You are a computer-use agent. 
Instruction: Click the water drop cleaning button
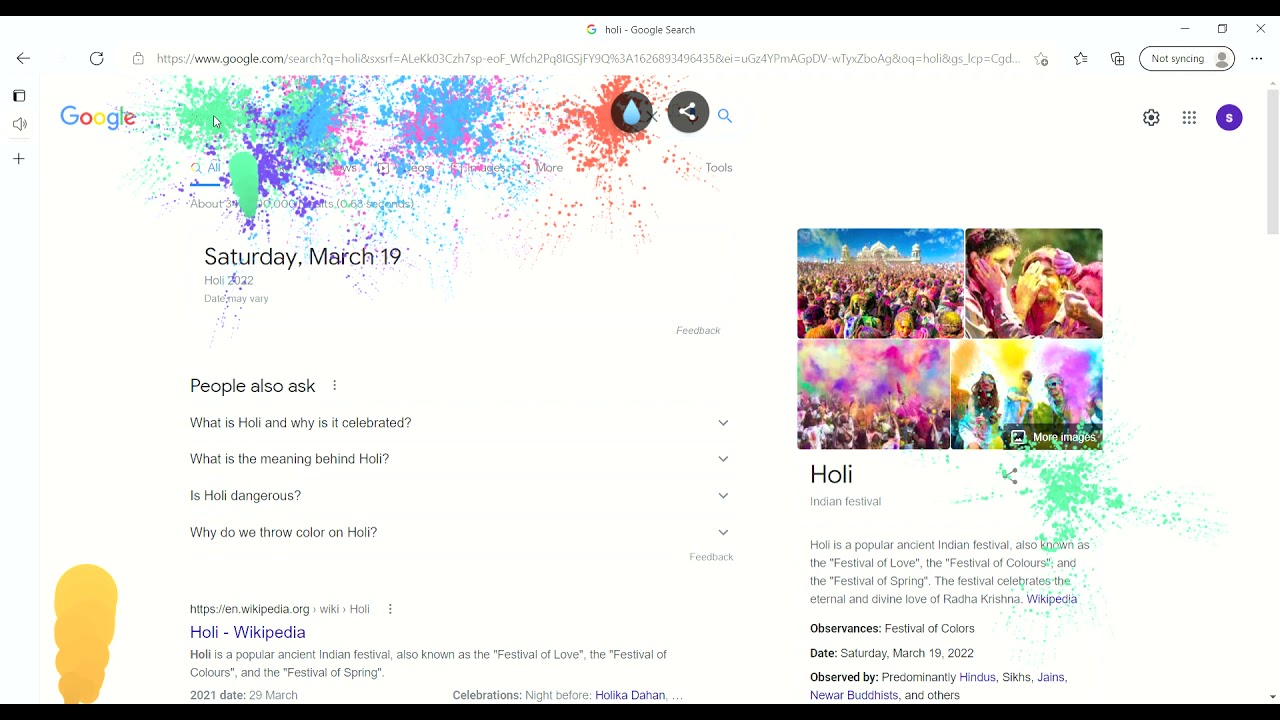(631, 113)
